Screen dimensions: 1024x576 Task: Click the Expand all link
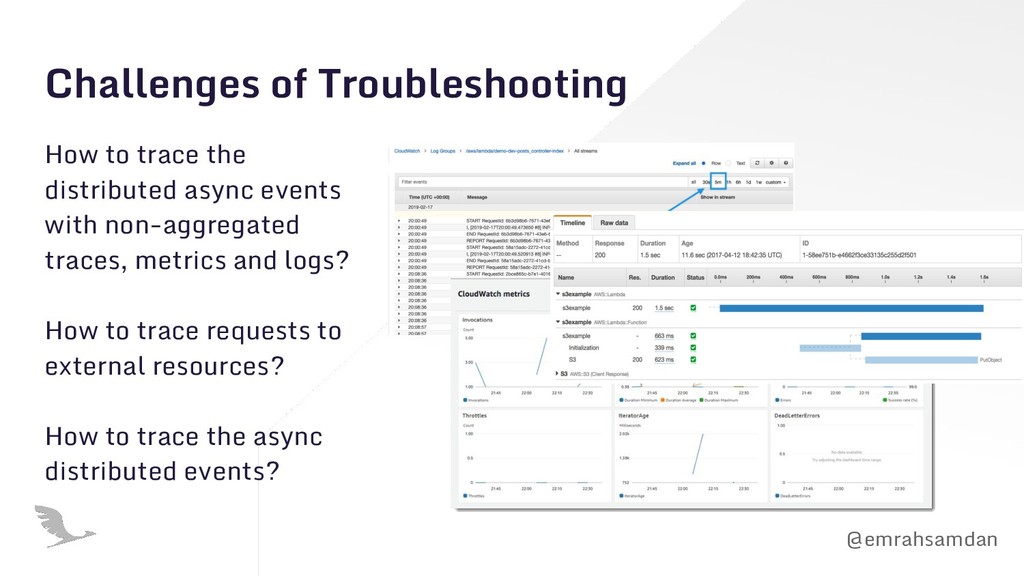click(684, 163)
